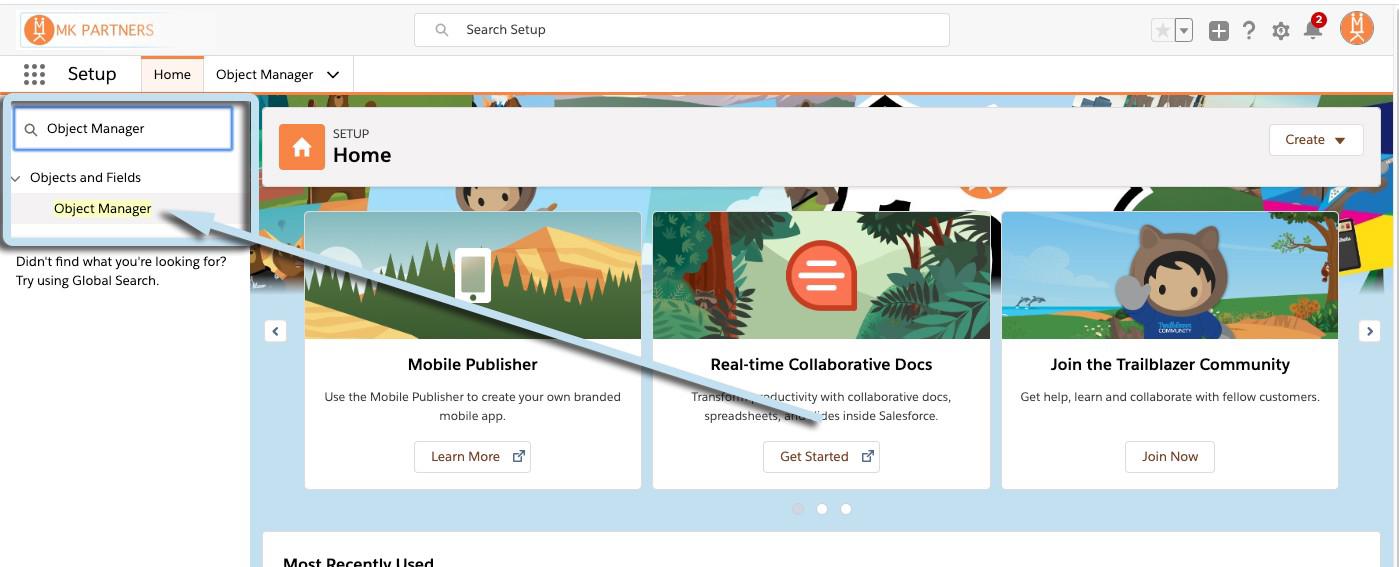The height and width of the screenshot is (567, 1399).
Task: Click the MK Partners logo
Action: point(90,30)
